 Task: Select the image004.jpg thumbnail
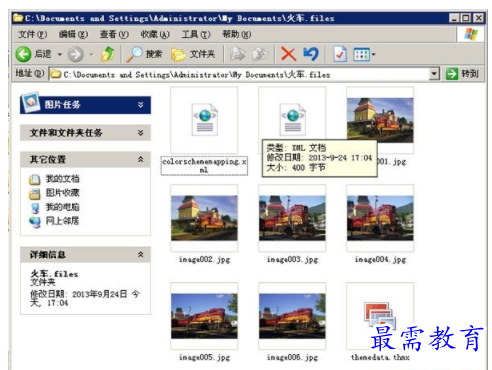[x=380, y=218]
